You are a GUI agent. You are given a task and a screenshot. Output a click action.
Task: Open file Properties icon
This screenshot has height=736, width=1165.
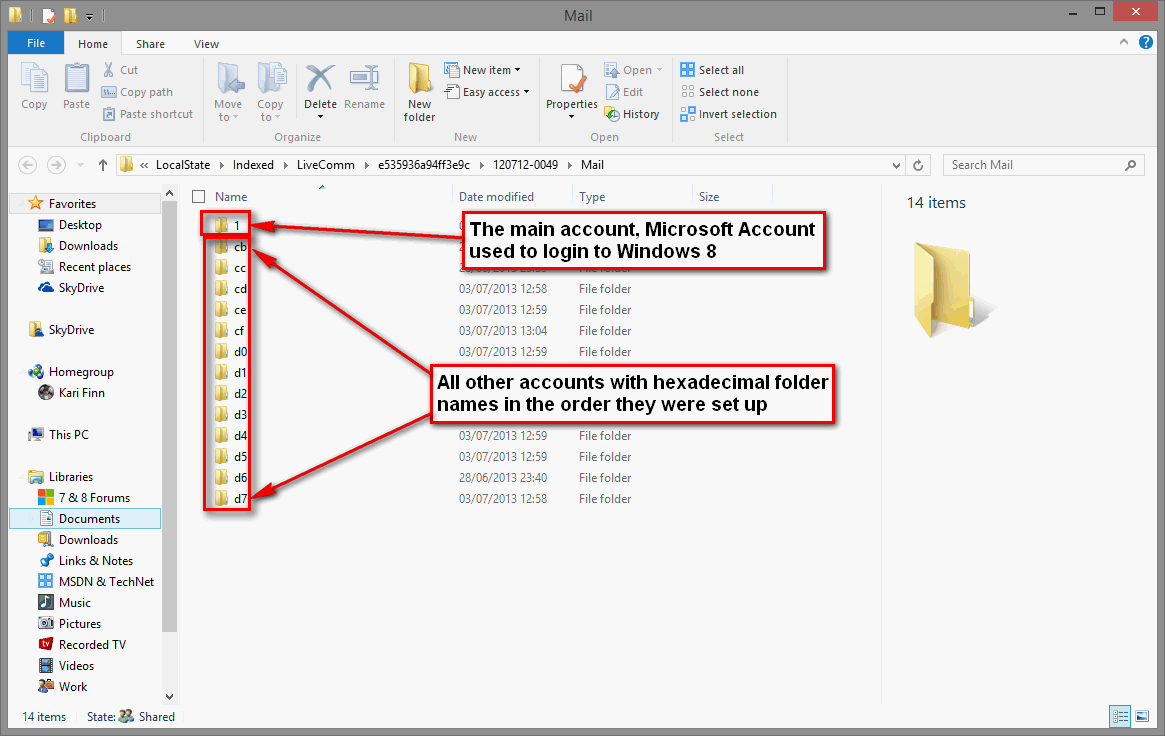pos(572,80)
